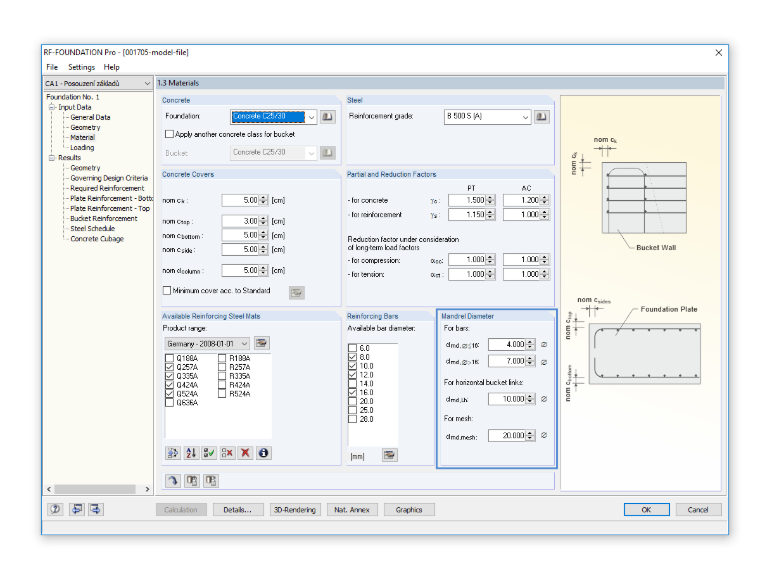The height and width of the screenshot is (570, 760).
Task: Reset mandrel diameter for bars >16
Action: point(544,362)
